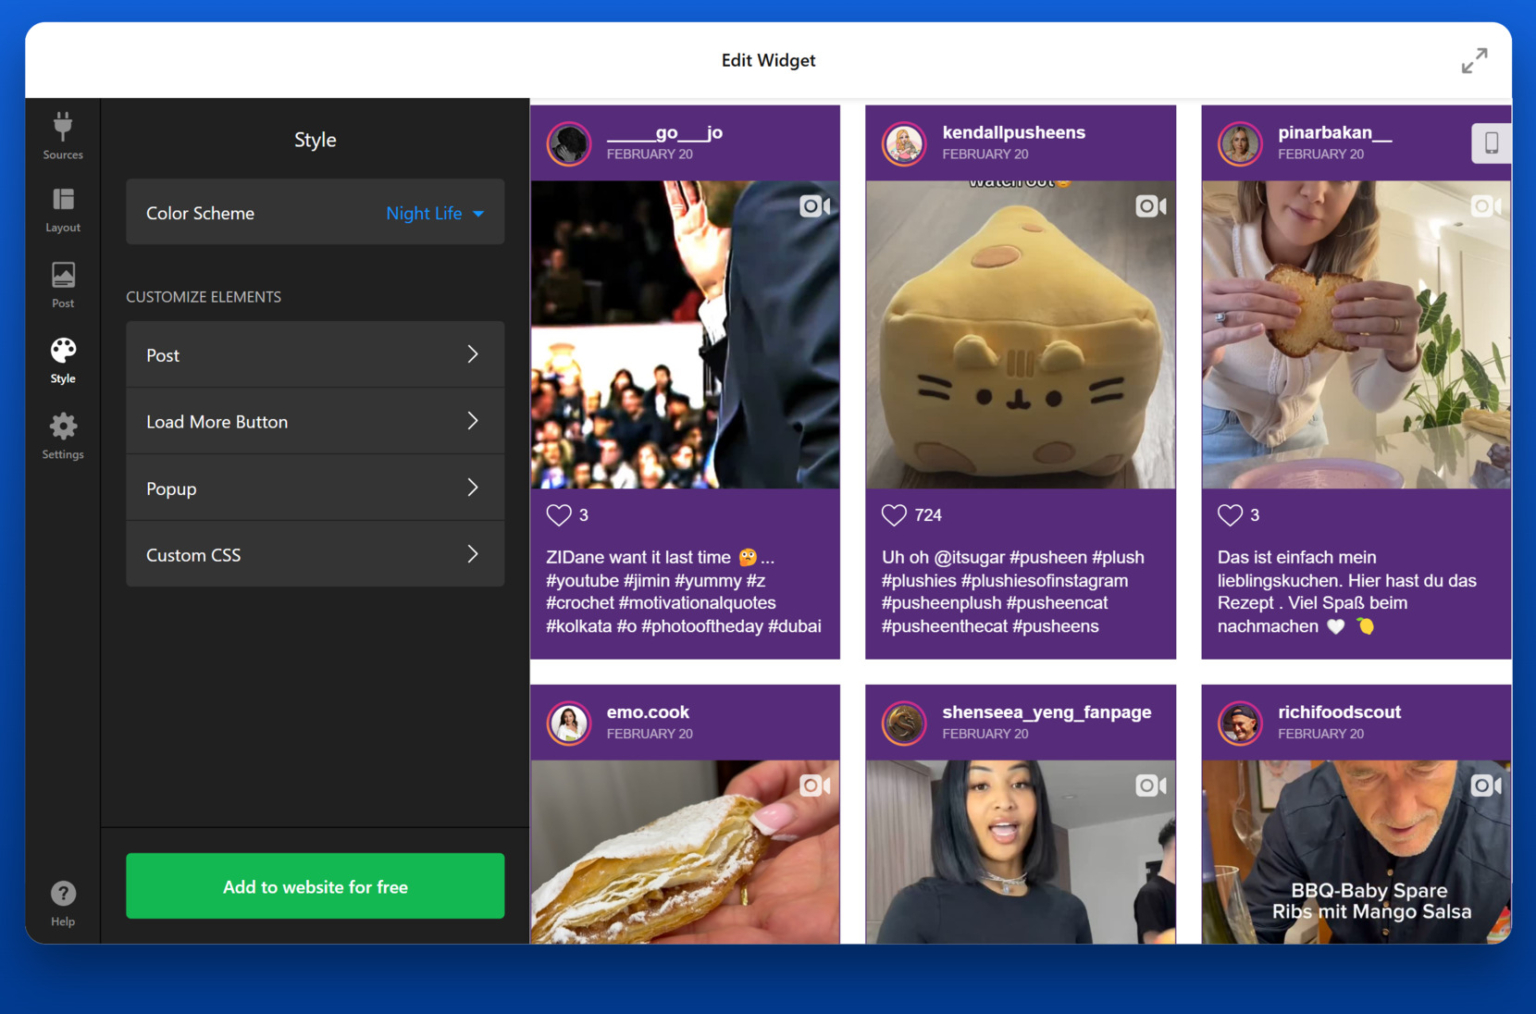Screen dimensions: 1536x1014
Task: Tap the heart on pinarbakan's cake post
Action: (x=1229, y=515)
